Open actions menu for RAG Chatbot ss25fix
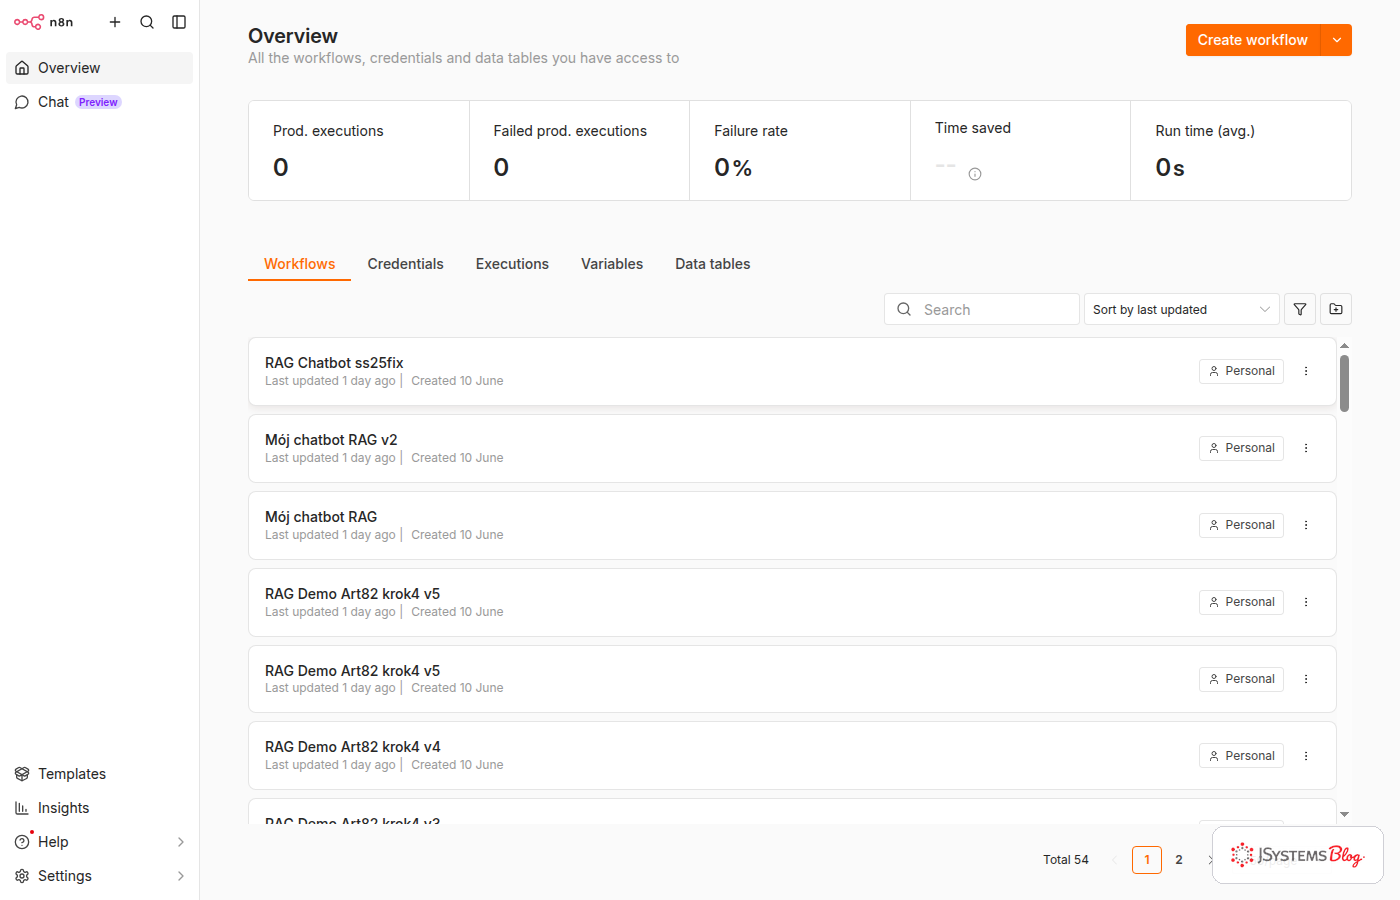The height and width of the screenshot is (900, 1400). click(x=1306, y=371)
